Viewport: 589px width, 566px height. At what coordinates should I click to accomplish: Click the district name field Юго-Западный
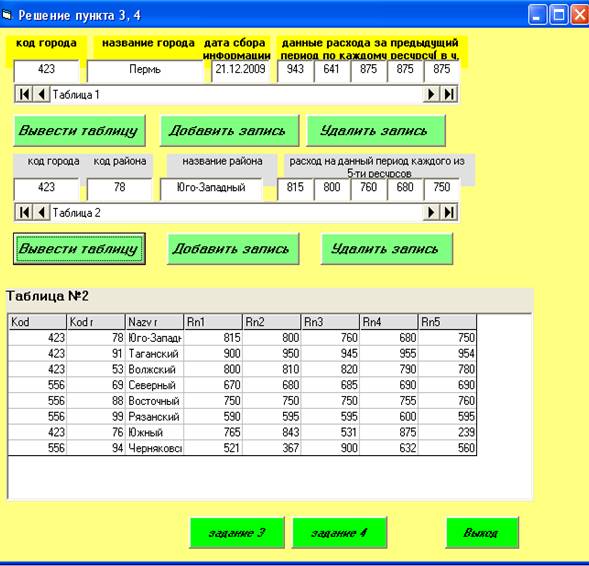[211, 189]
